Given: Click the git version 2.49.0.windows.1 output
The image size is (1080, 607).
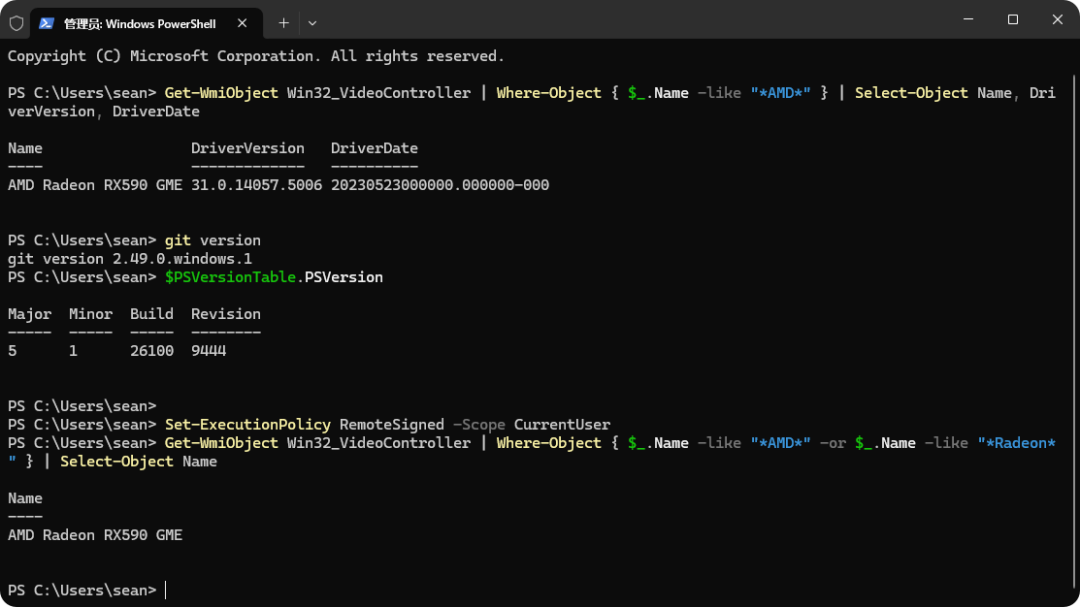Looking at the screenshot, I should click(x=129, y=259).
